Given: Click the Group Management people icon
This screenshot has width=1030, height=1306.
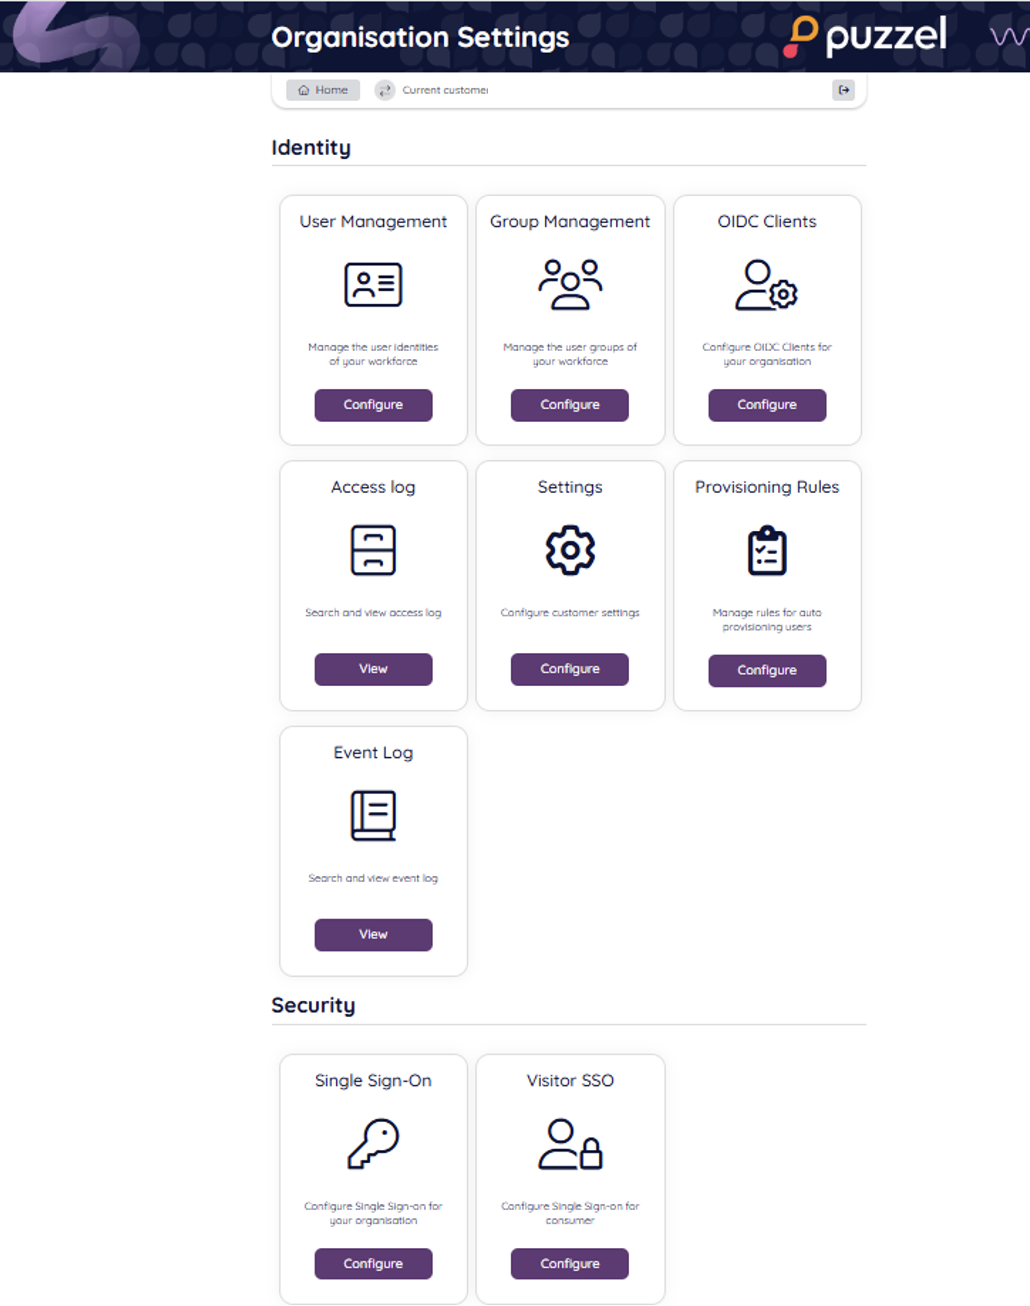Looking at the screenshot, I should click(570, 285).
